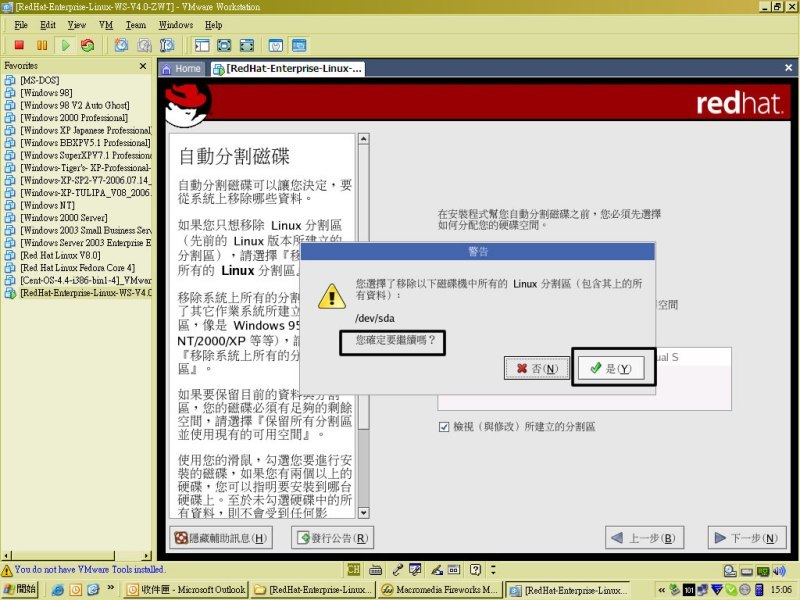Switch to Full Screen mode icon
800x600 pixels.
tap(247, 45)
